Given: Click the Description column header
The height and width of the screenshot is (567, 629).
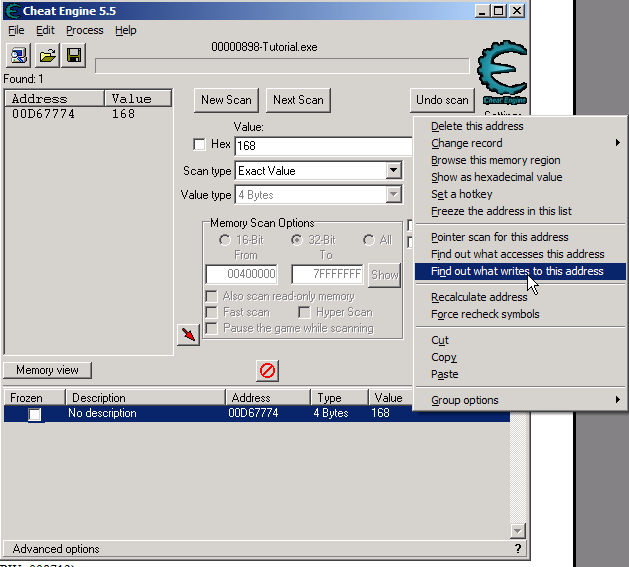Looking at the screenshot, I should point(145,398).
